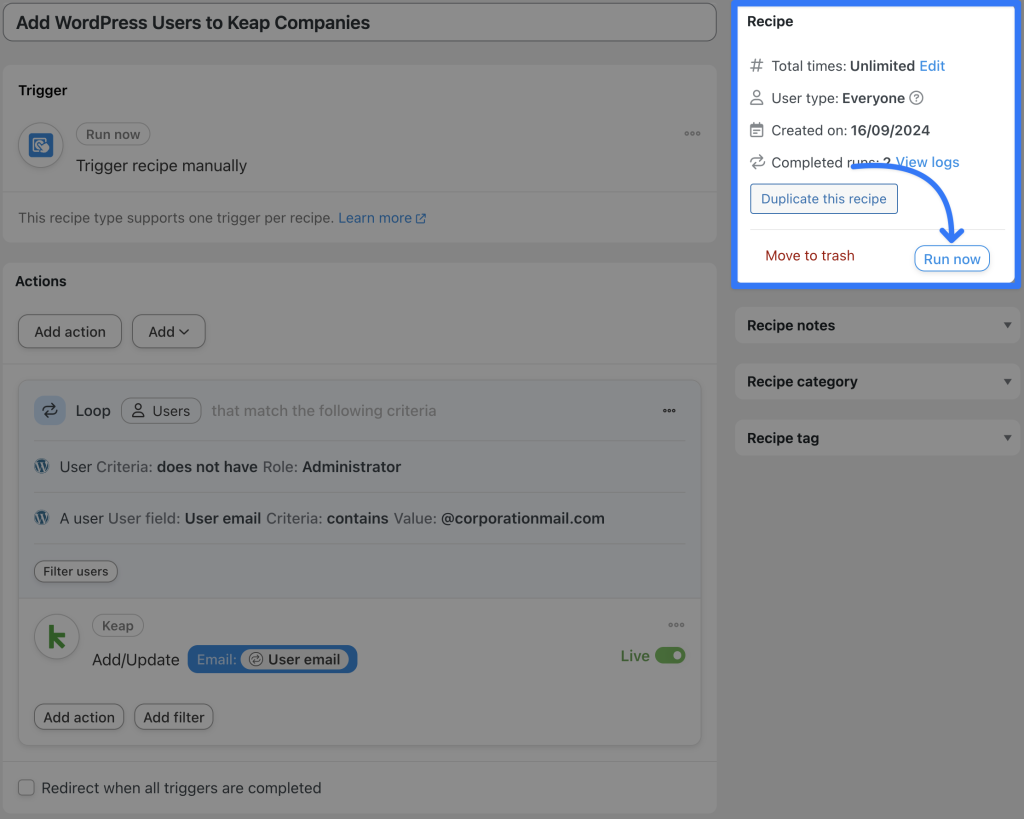The height and width of the screenshot is (819, 1024).
Task: Open the Add dropdown in Actions
Action: [x=168, y=331]
